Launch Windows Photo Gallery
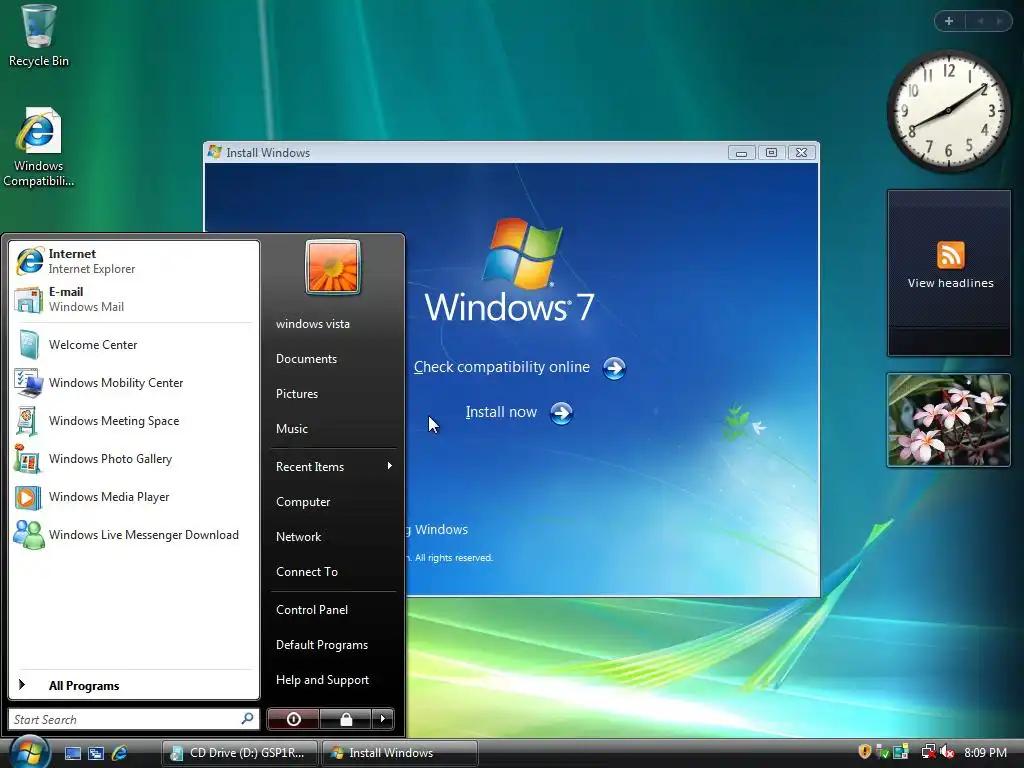The image size is (1024, 768). click(133, 458)
